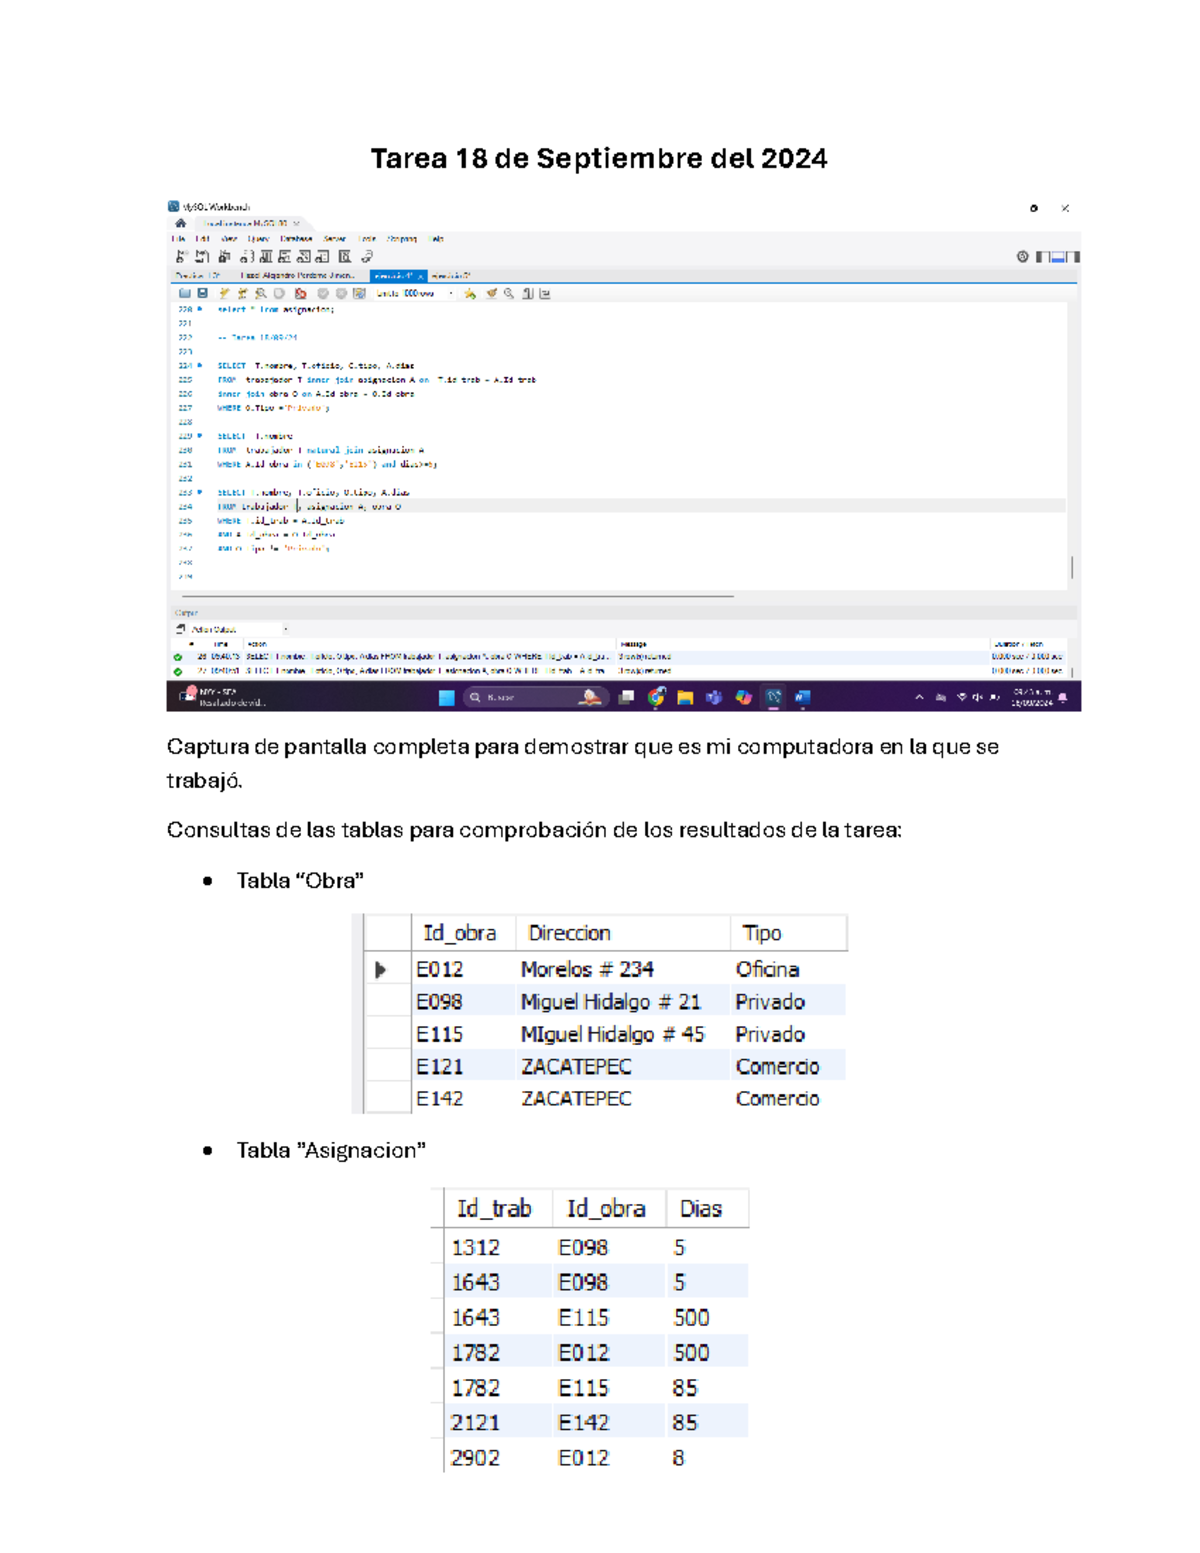Open SQL script file icon in editor toolbar
Screen dimensions: 1200x1553
click(185, 294)
